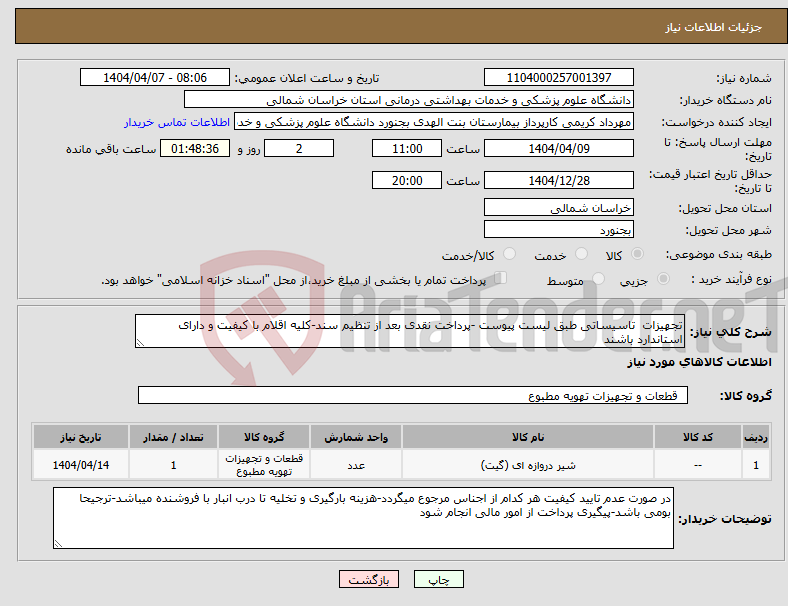
Task: Click the چاپ print button
Action: tap(439, 579)
